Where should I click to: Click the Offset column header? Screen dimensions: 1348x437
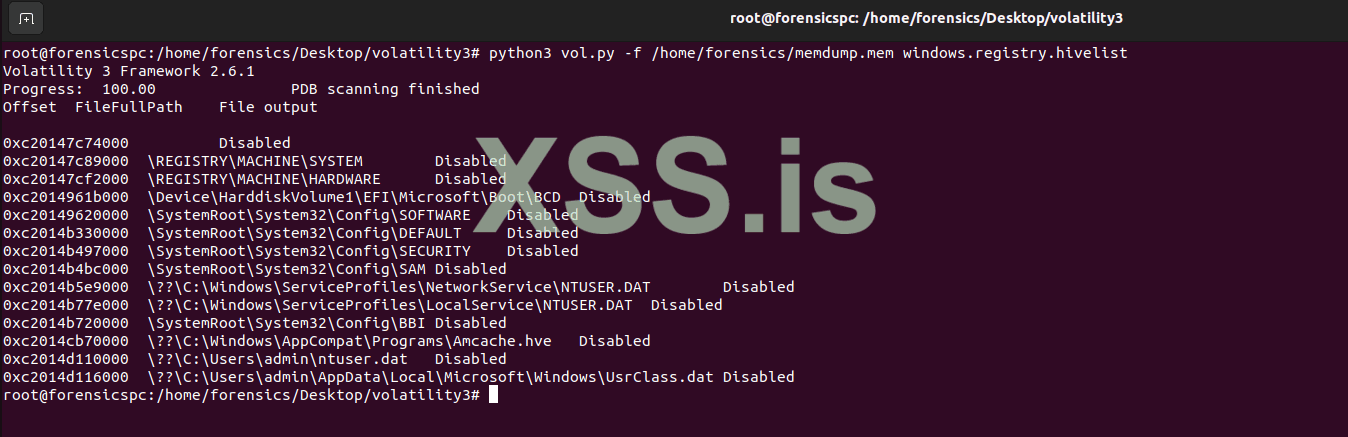[x=30, y=107]
